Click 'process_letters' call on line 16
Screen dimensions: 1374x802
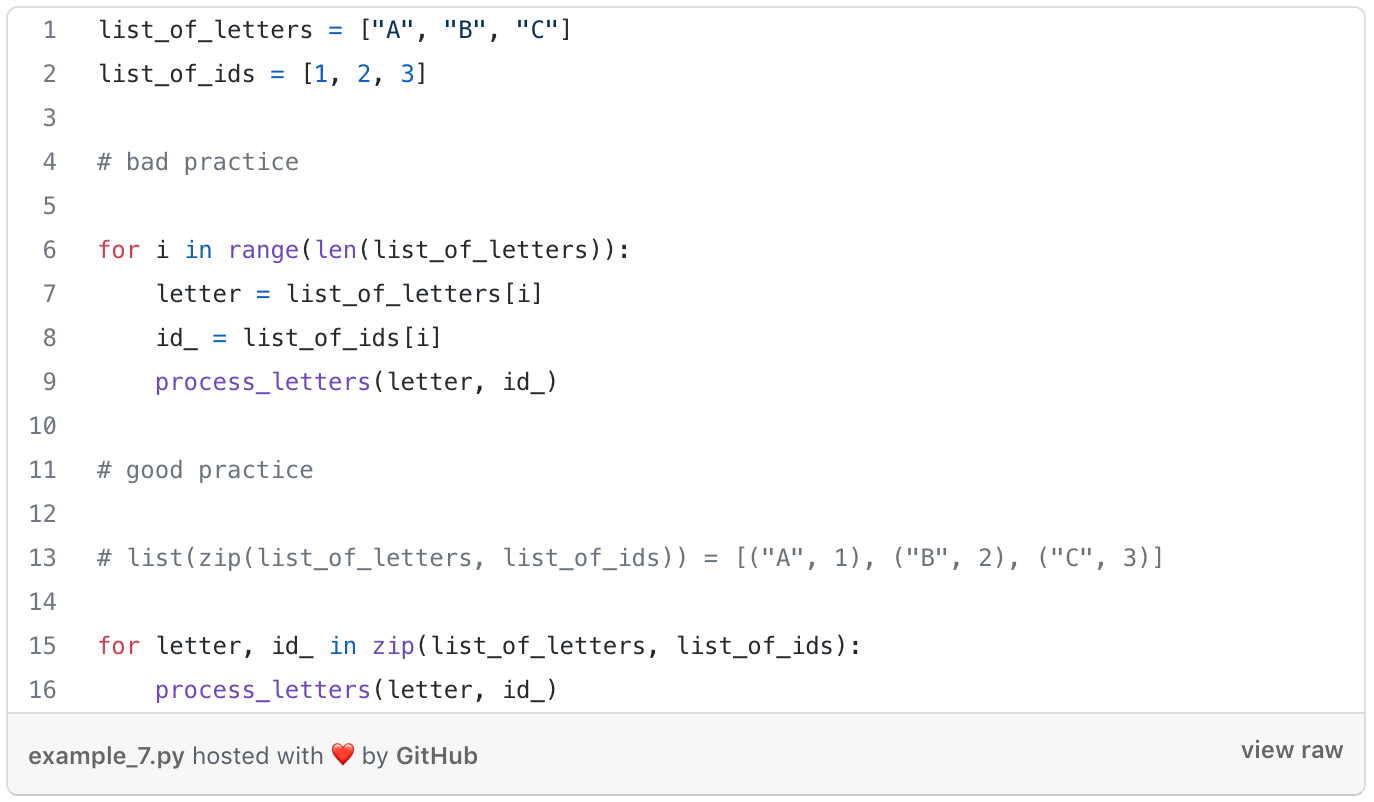(263, 690)
